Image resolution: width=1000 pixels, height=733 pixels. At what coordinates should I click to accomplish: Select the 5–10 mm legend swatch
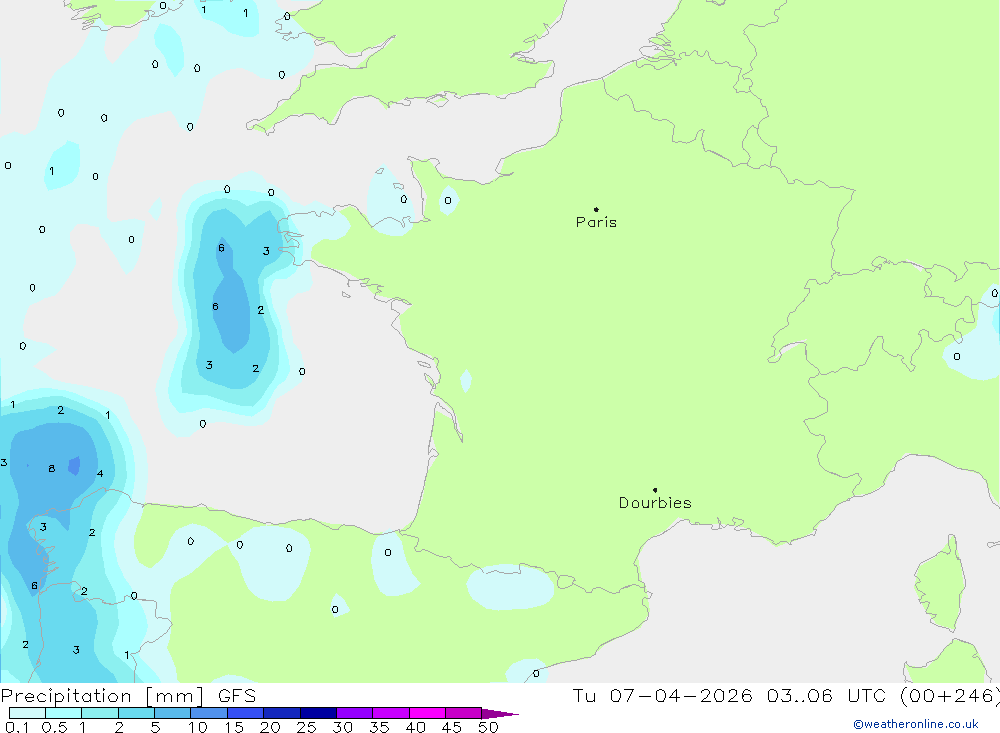pyautogui.click(x=172, y=713)
